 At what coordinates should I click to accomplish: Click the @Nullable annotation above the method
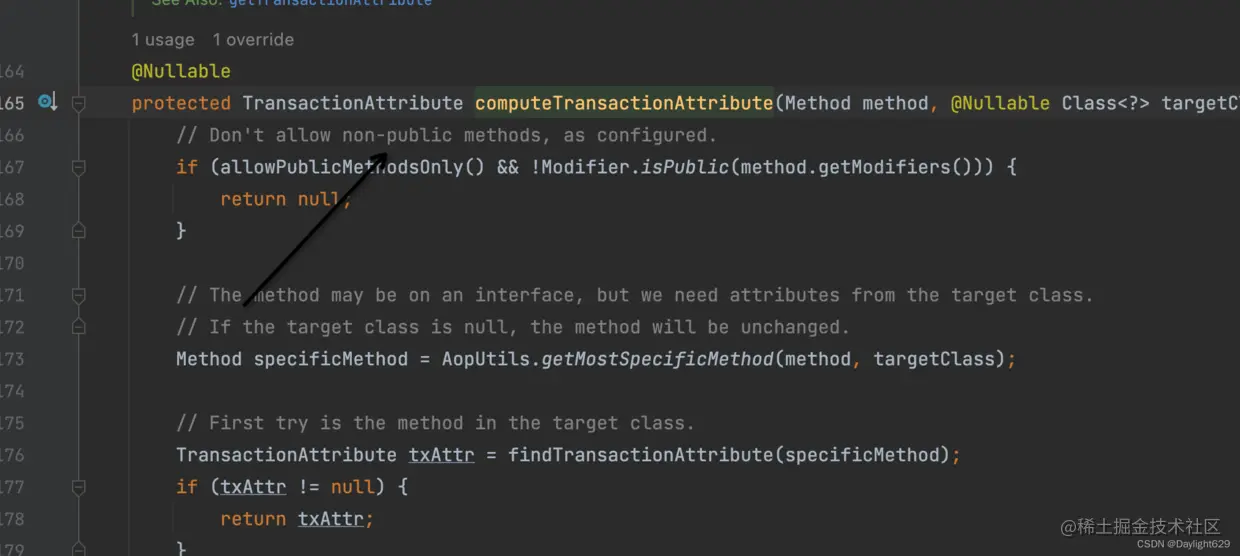181,71
